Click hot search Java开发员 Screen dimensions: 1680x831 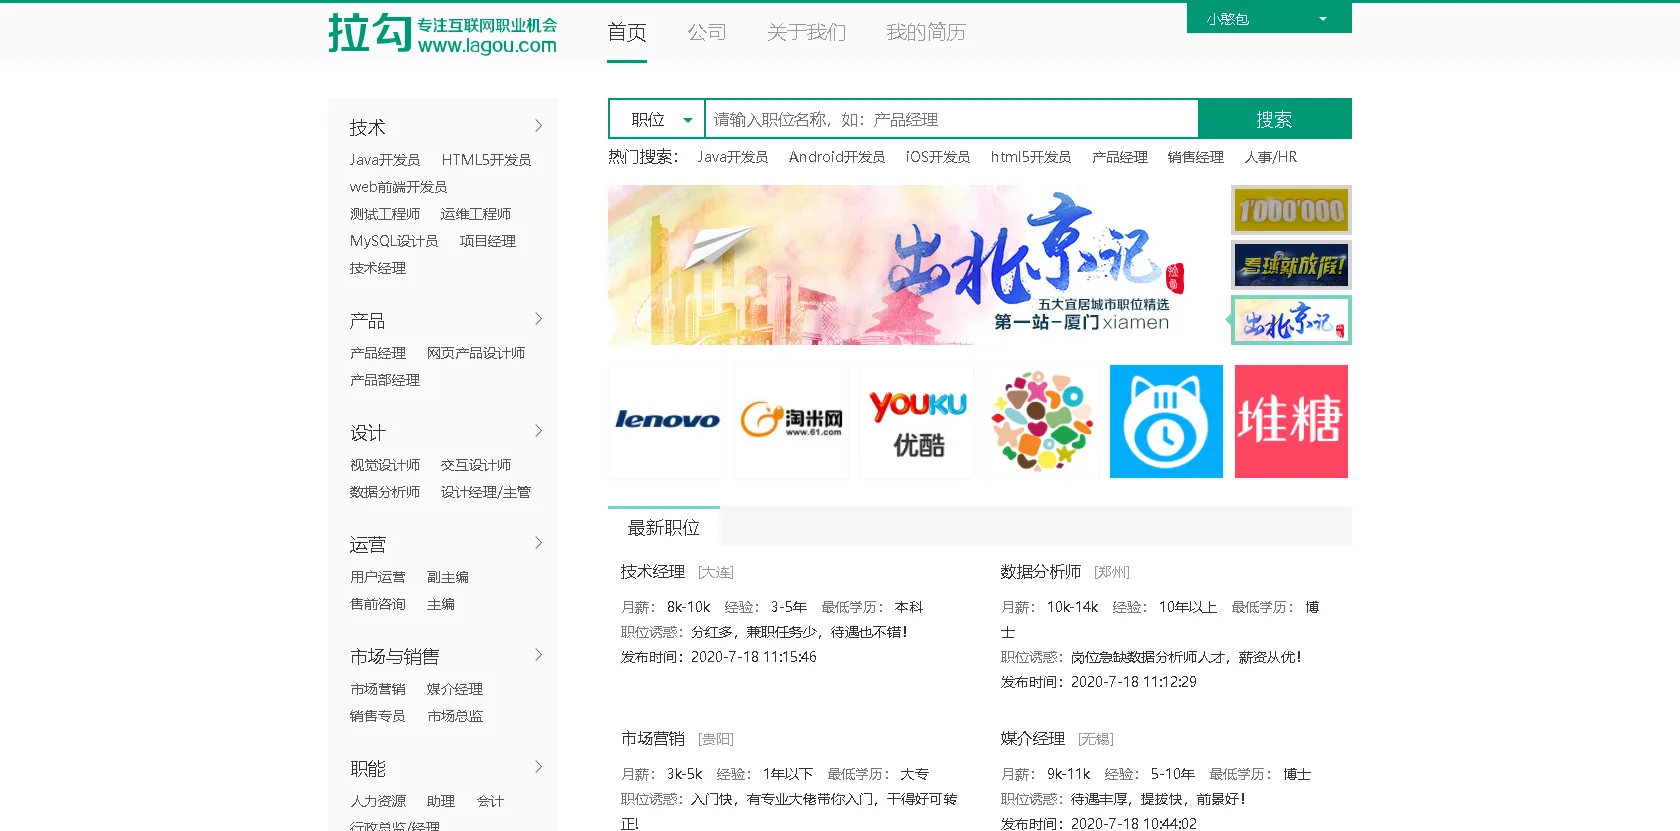[732, 157]
